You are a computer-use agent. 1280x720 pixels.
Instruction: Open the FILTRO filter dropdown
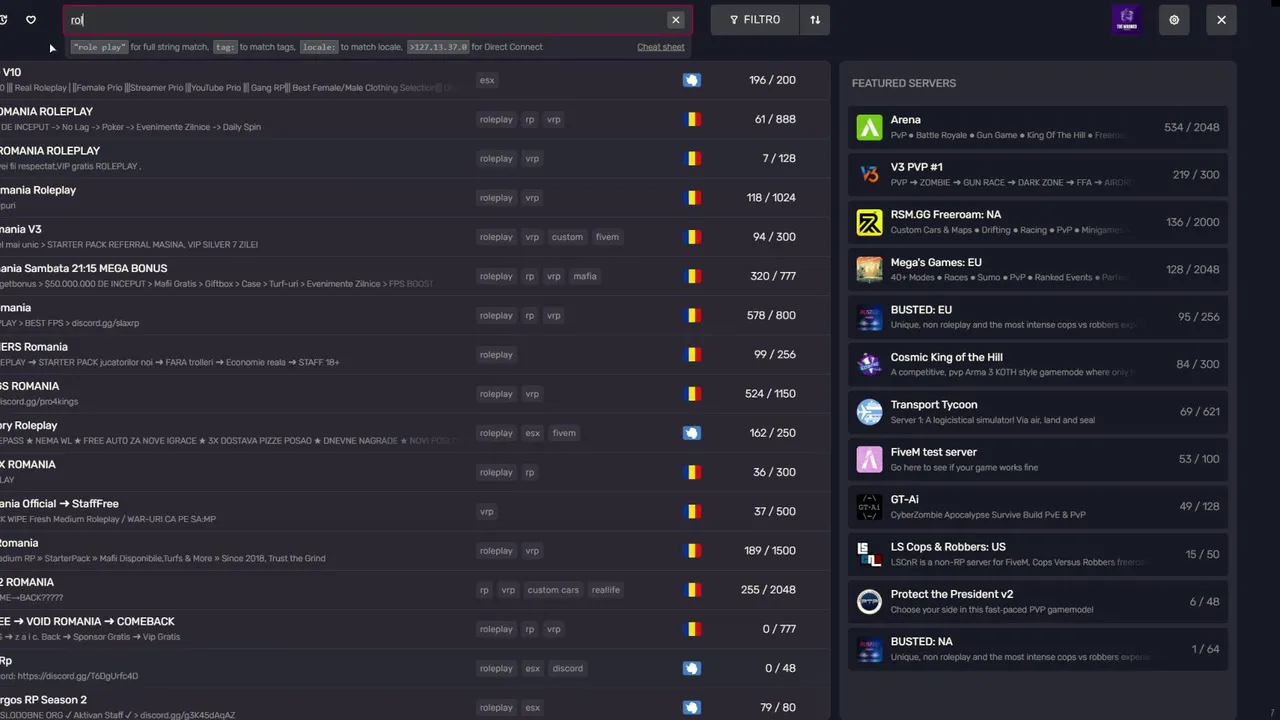coord(755,20)
